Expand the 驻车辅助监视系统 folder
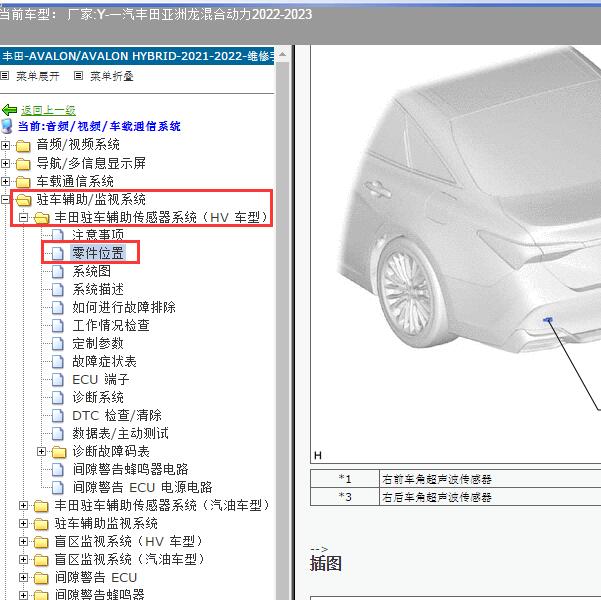The height and width of the screenshot is (600, 601). pos(23,524)
